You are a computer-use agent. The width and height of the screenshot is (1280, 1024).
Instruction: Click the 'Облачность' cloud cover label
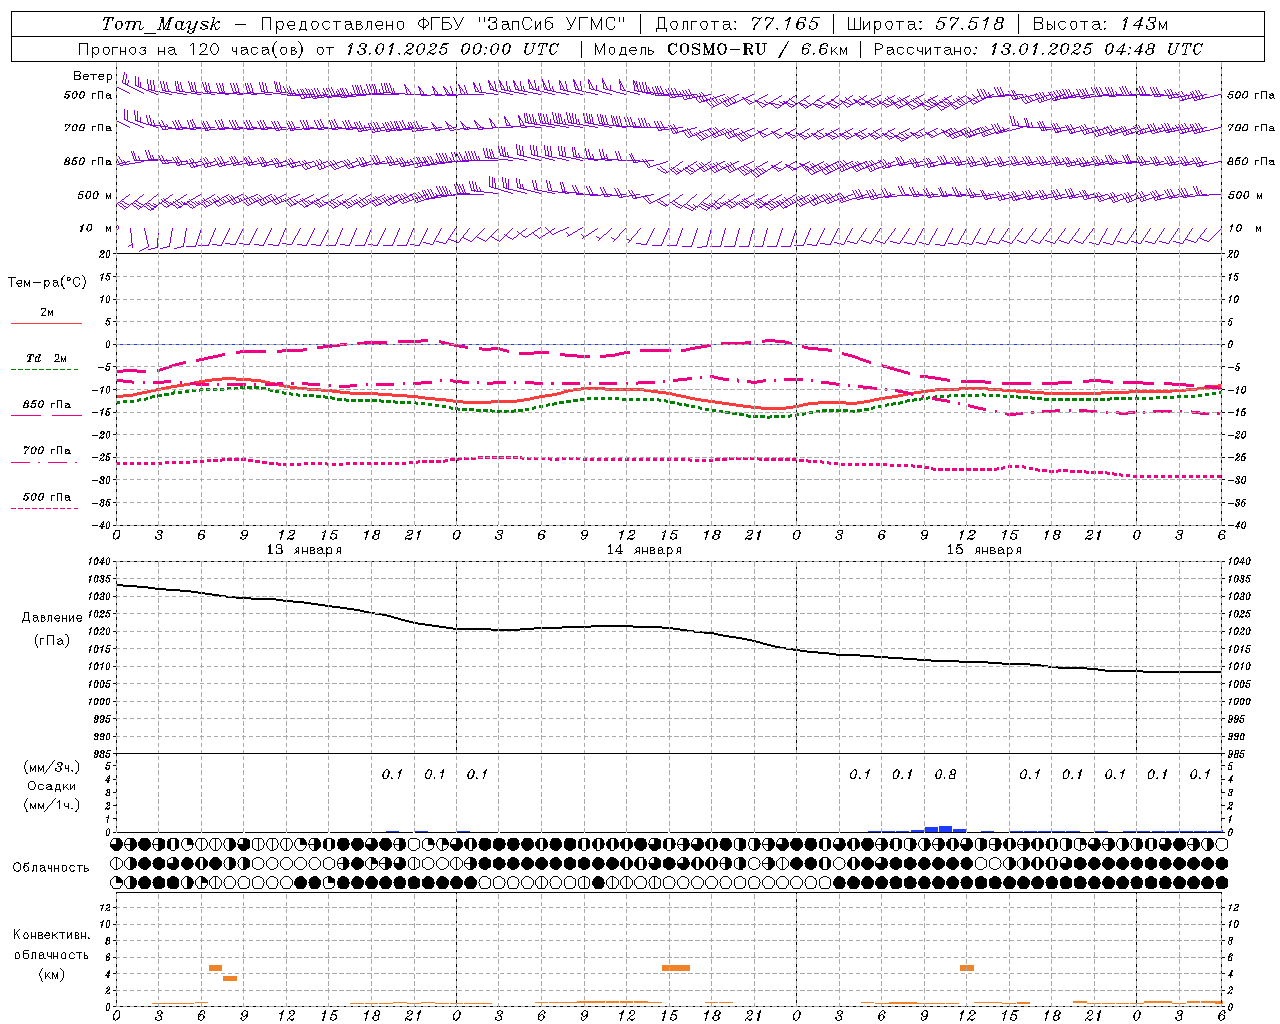point(51,867)
